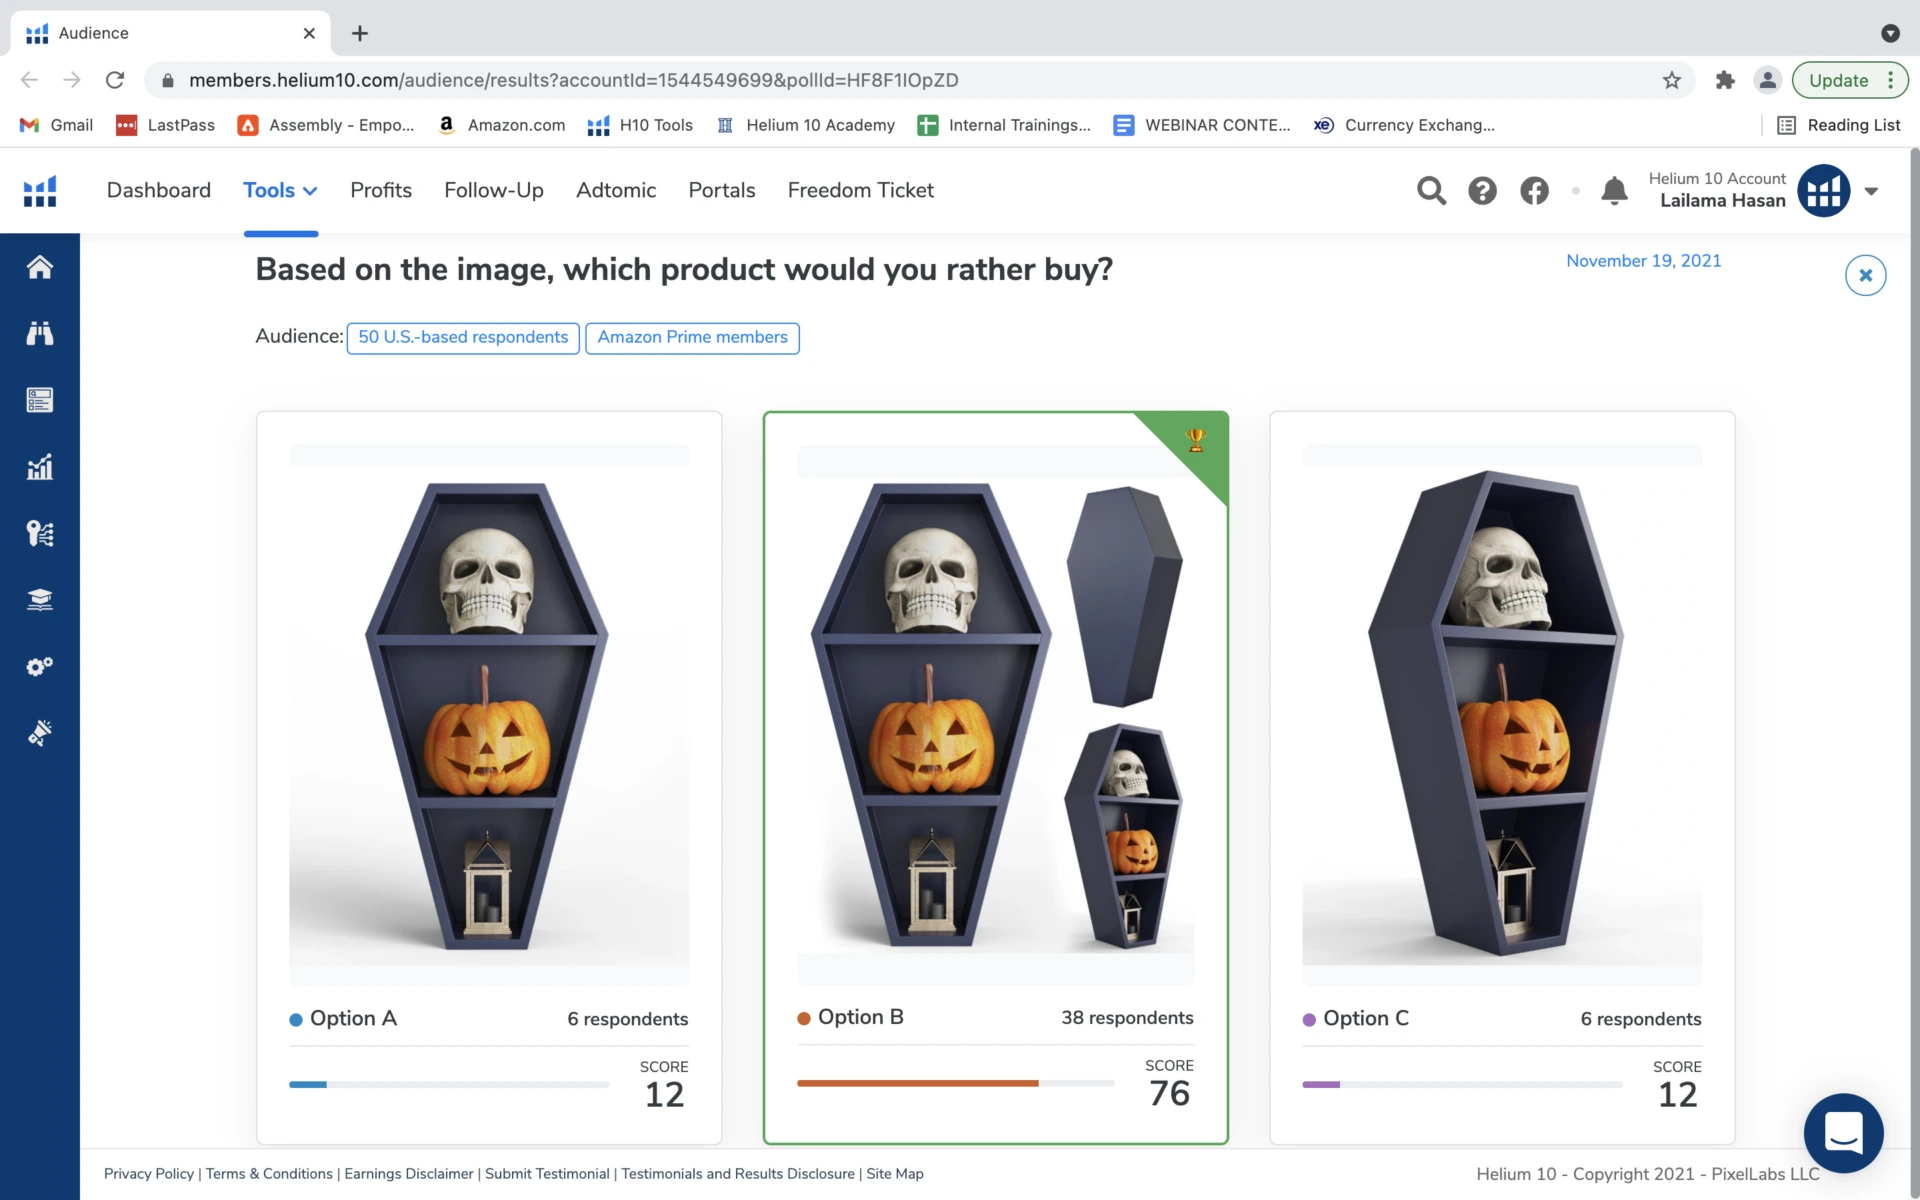Click the graduation cap sidebar icon

[x=39, y=600]
